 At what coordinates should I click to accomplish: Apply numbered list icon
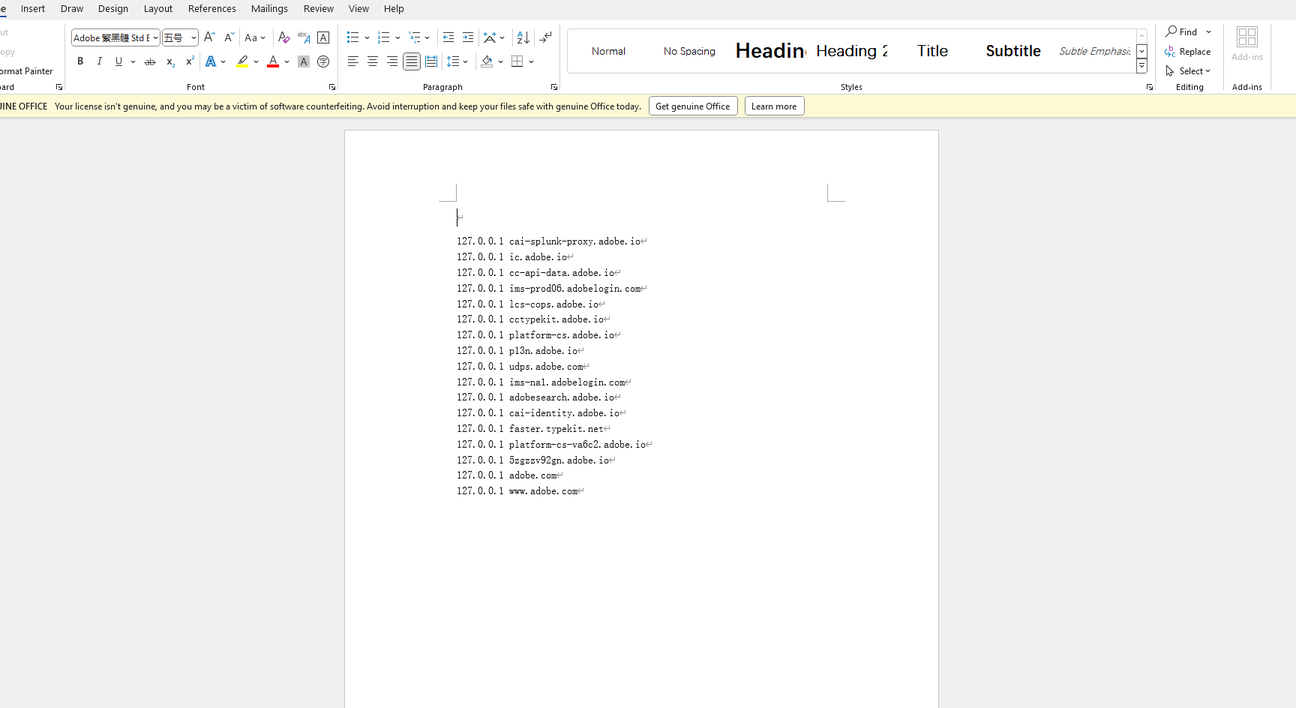(x=384, y=38)
